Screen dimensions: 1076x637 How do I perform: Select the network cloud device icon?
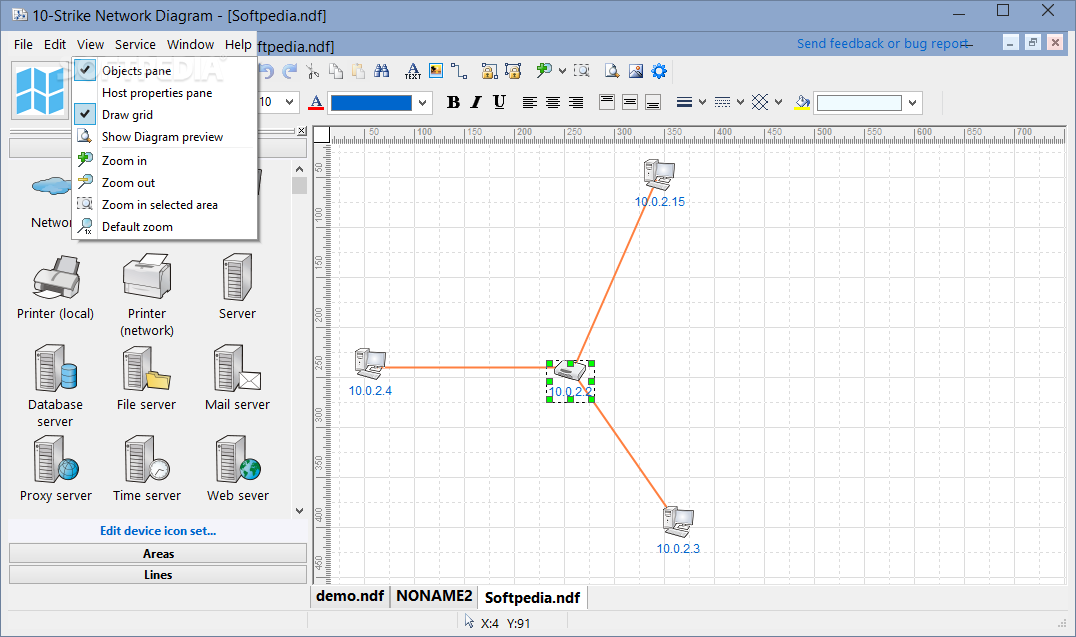(51, 186)
